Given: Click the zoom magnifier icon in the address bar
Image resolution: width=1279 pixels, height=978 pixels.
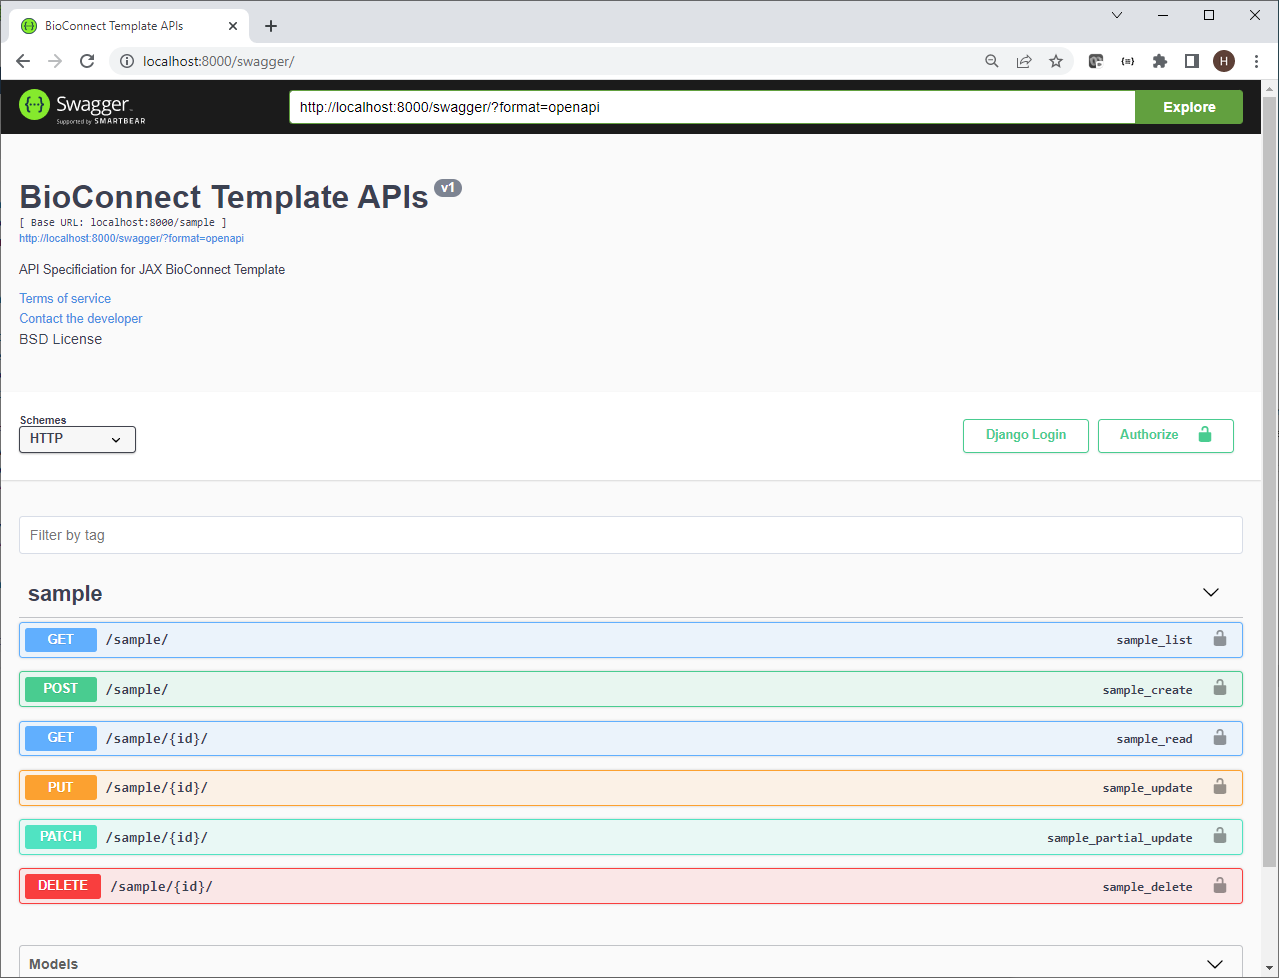Looking at the screenshot, I should pyautogui.click(x=991, y=61).
